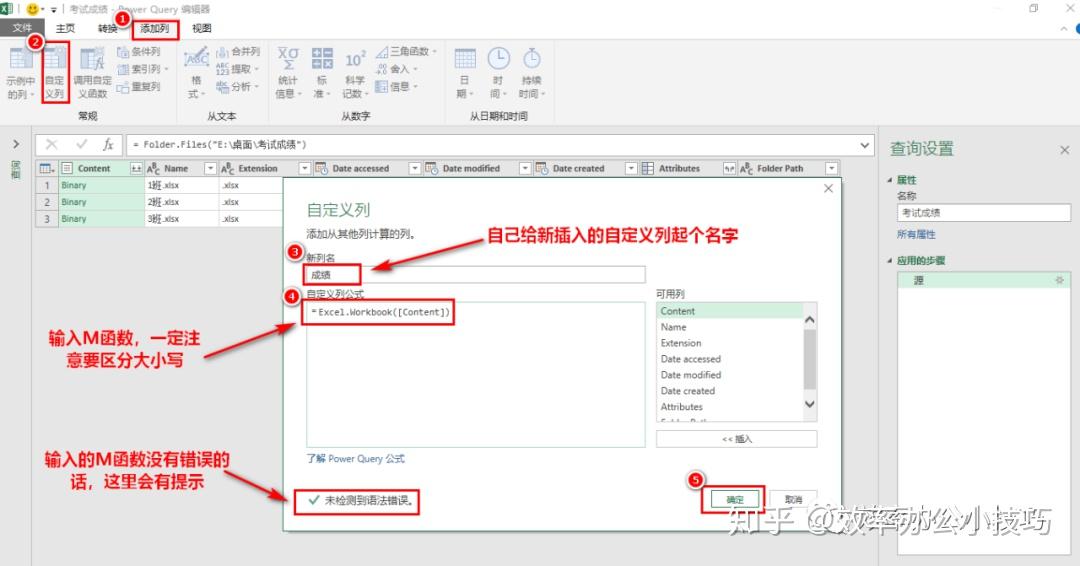
Task: Click the 取消 button
Action: pos(793,499)
